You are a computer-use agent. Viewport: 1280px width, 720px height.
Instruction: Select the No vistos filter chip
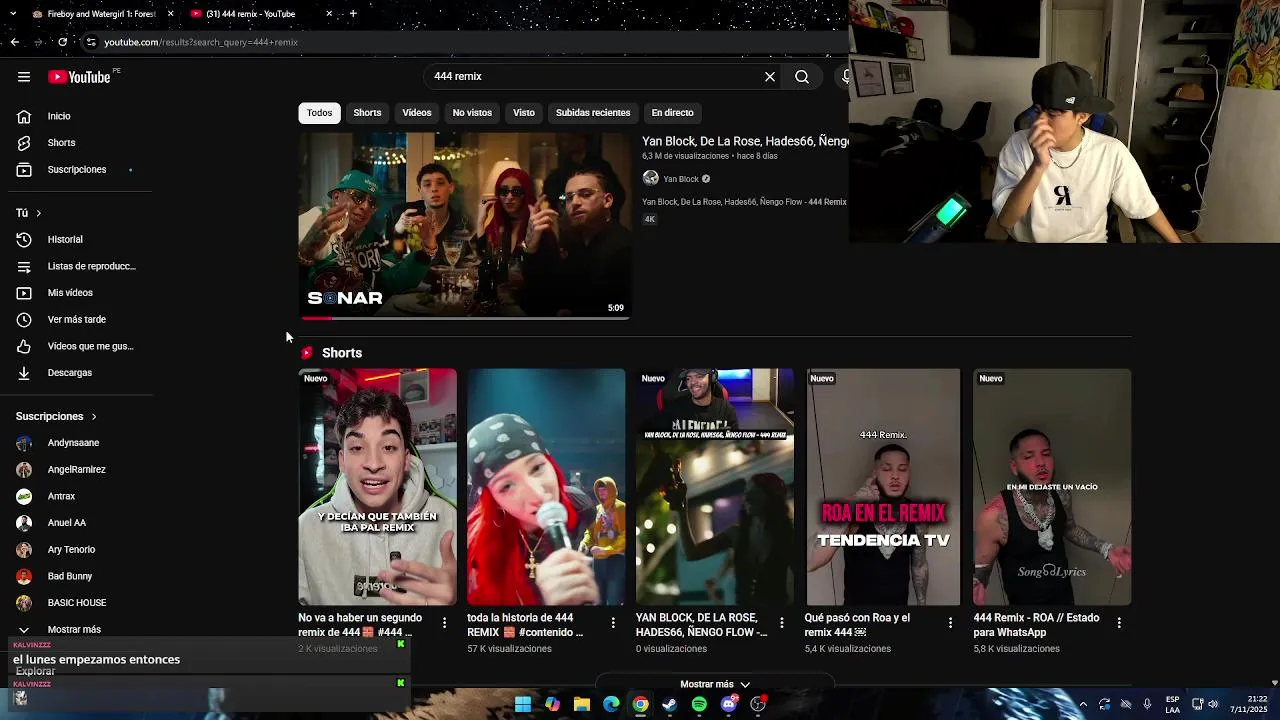point(472,113)
